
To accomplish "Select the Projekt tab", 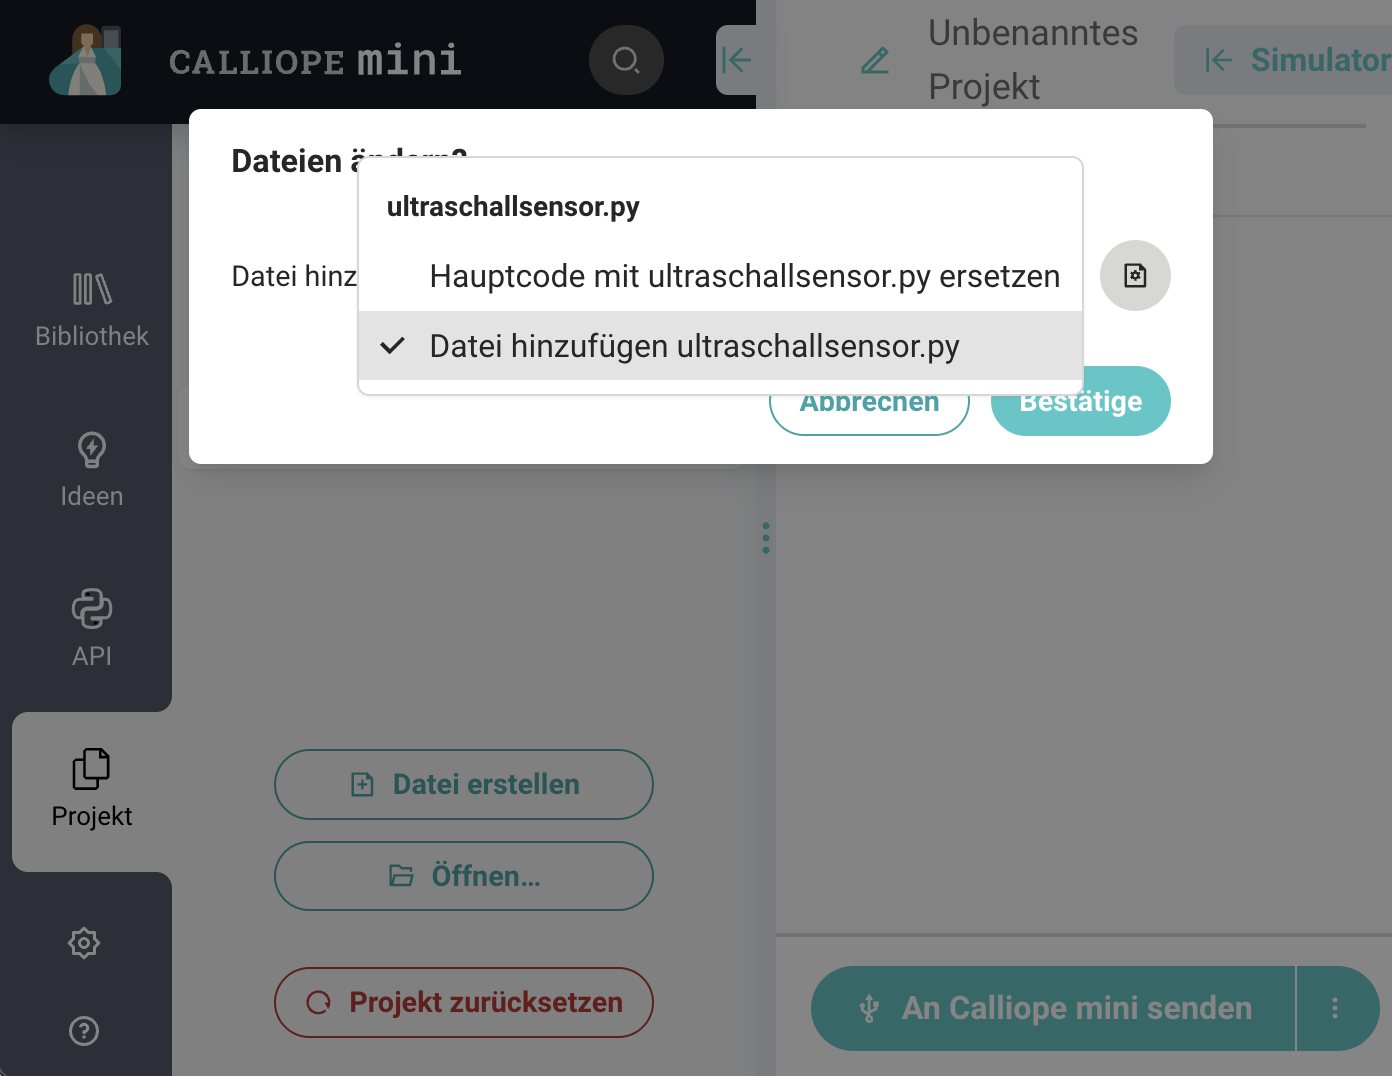I will click(x=92, y=790).
